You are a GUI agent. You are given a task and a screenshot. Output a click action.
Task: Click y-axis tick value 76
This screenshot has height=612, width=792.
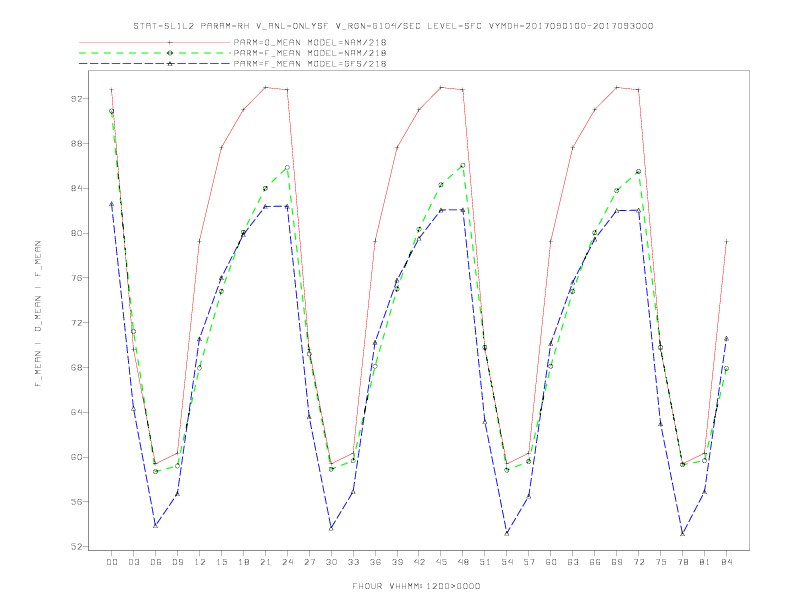pyautogui.click(x=76, y=278)
